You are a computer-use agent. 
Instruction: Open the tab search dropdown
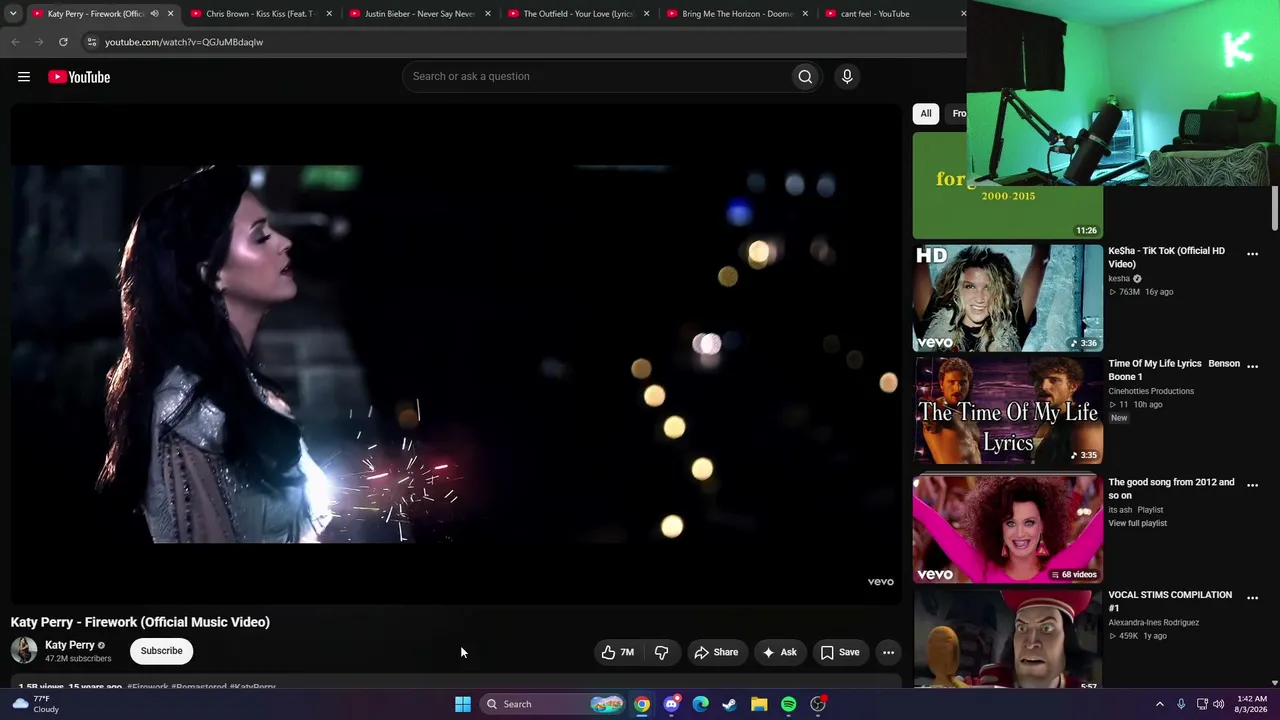[13, 14]
